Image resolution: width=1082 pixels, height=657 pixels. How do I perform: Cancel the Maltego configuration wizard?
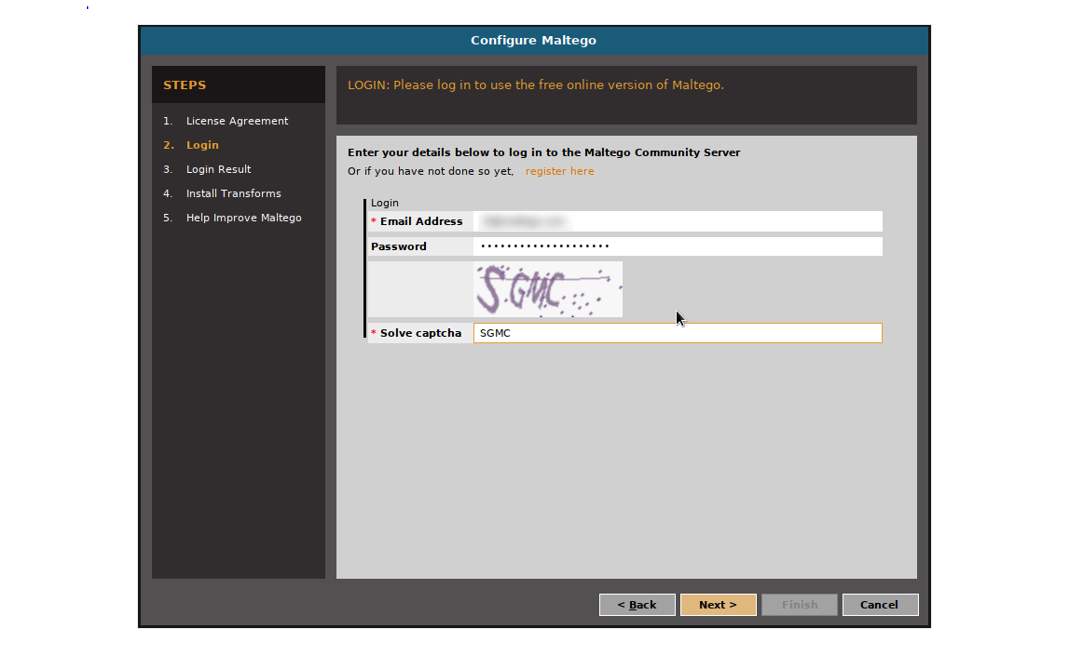click(879, 605)
